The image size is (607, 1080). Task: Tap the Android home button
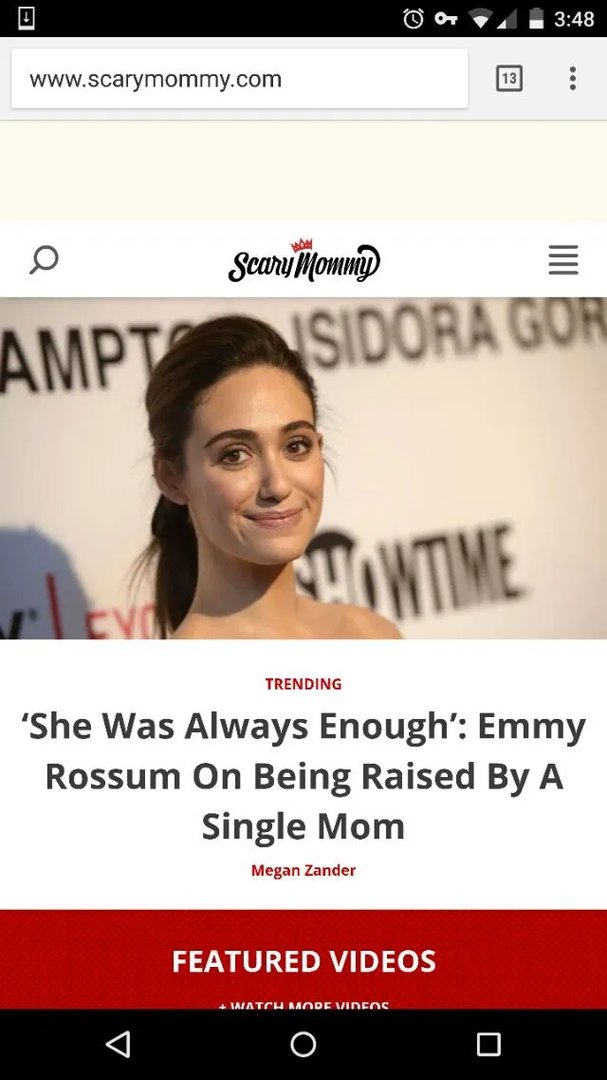[303, 1043]
